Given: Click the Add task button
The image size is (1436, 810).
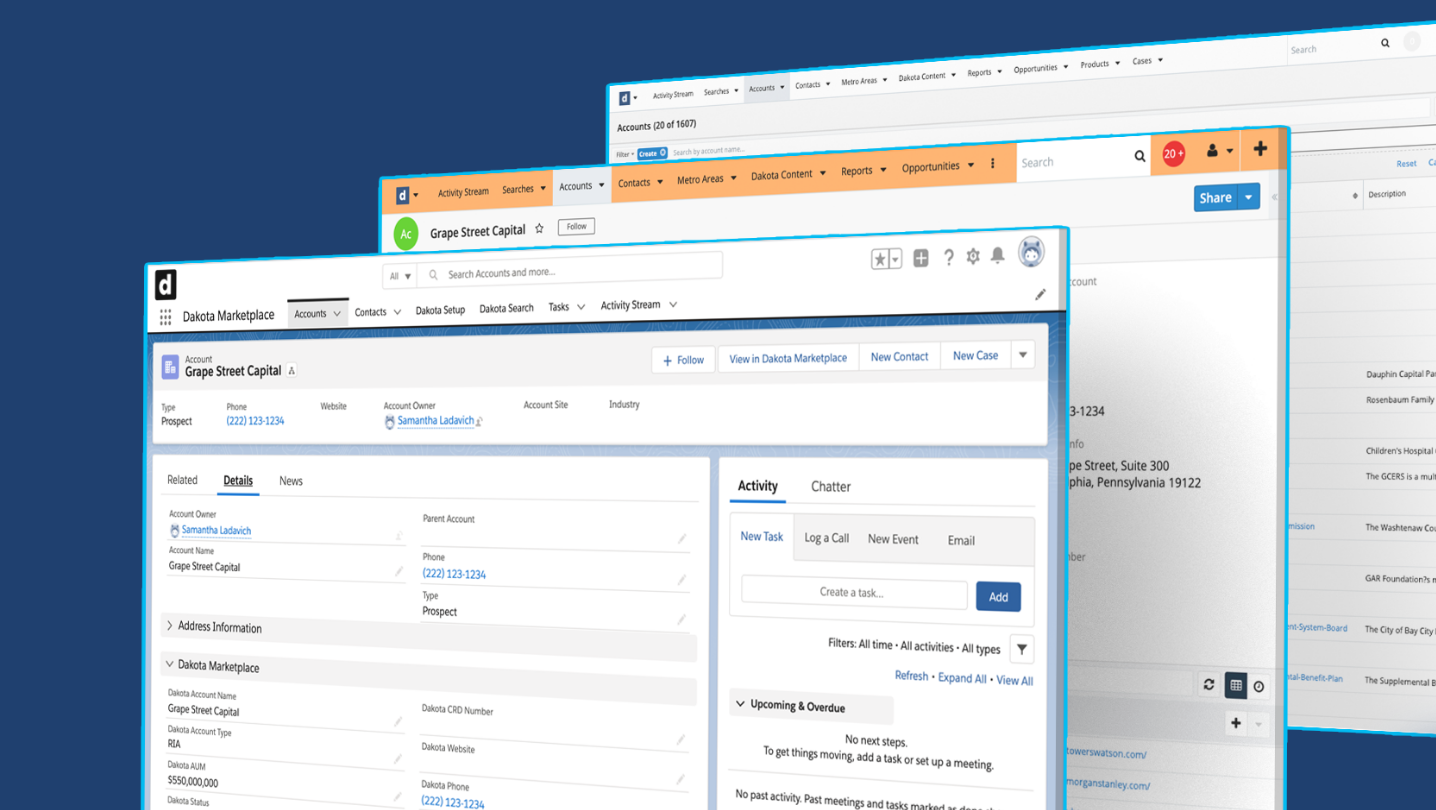Looking at the screenshot, I should click(998, 597).
